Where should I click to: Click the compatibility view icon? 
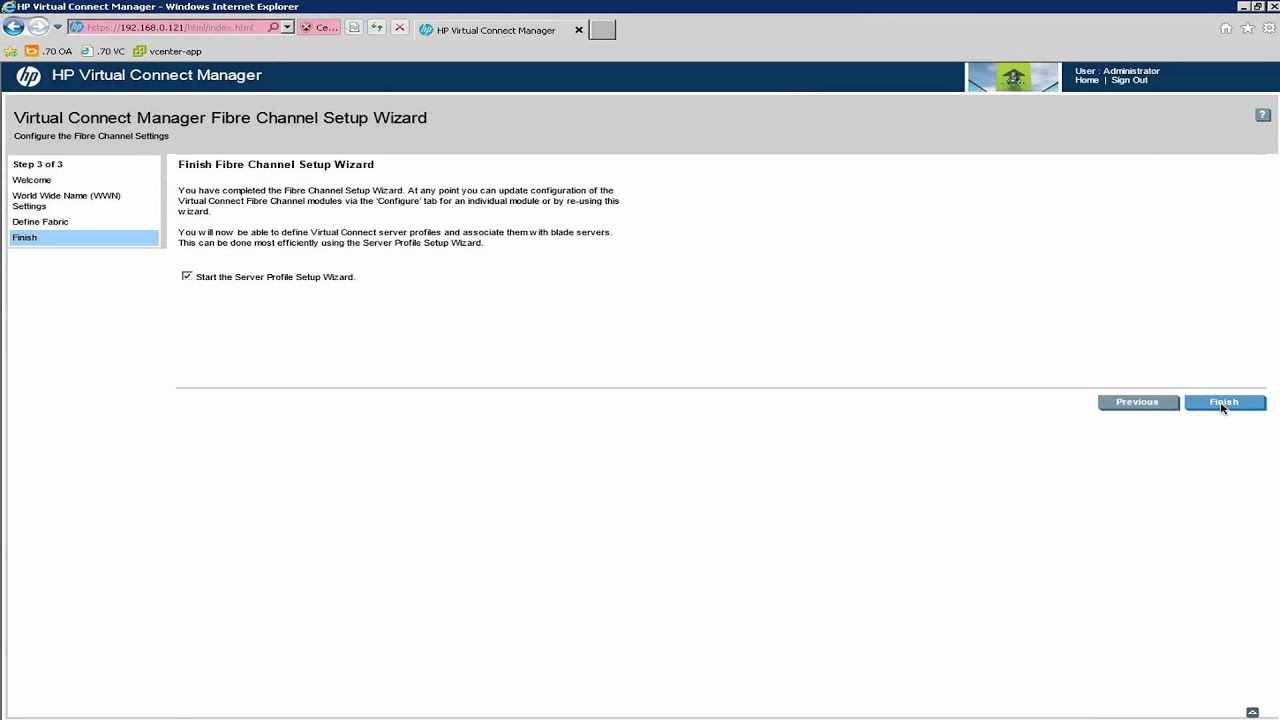(x=354, y=28)
